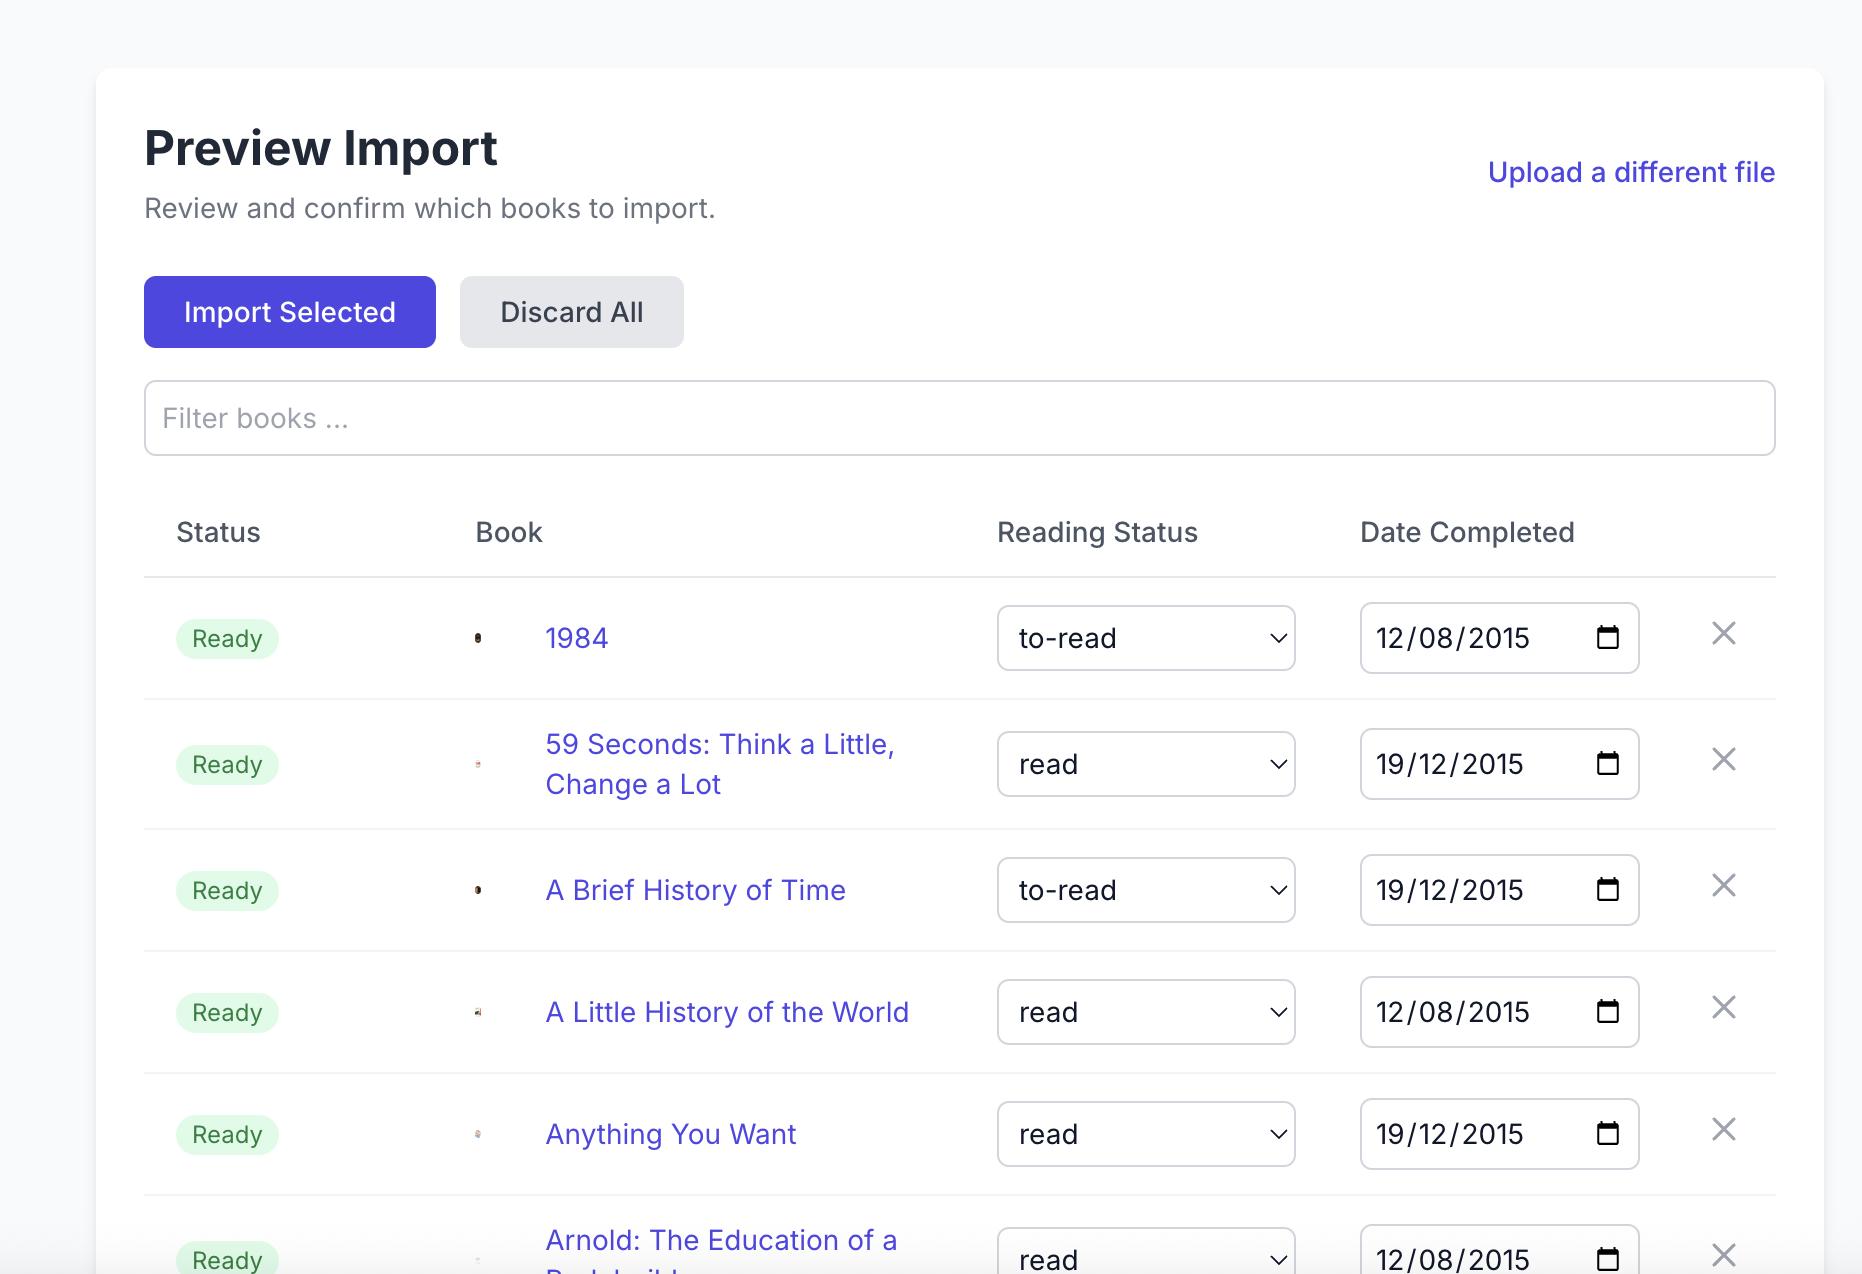The height and width of the screenshot is (1274, 1862).
Task: Open the reading status dropdown for 1984
Action: 1145,637
